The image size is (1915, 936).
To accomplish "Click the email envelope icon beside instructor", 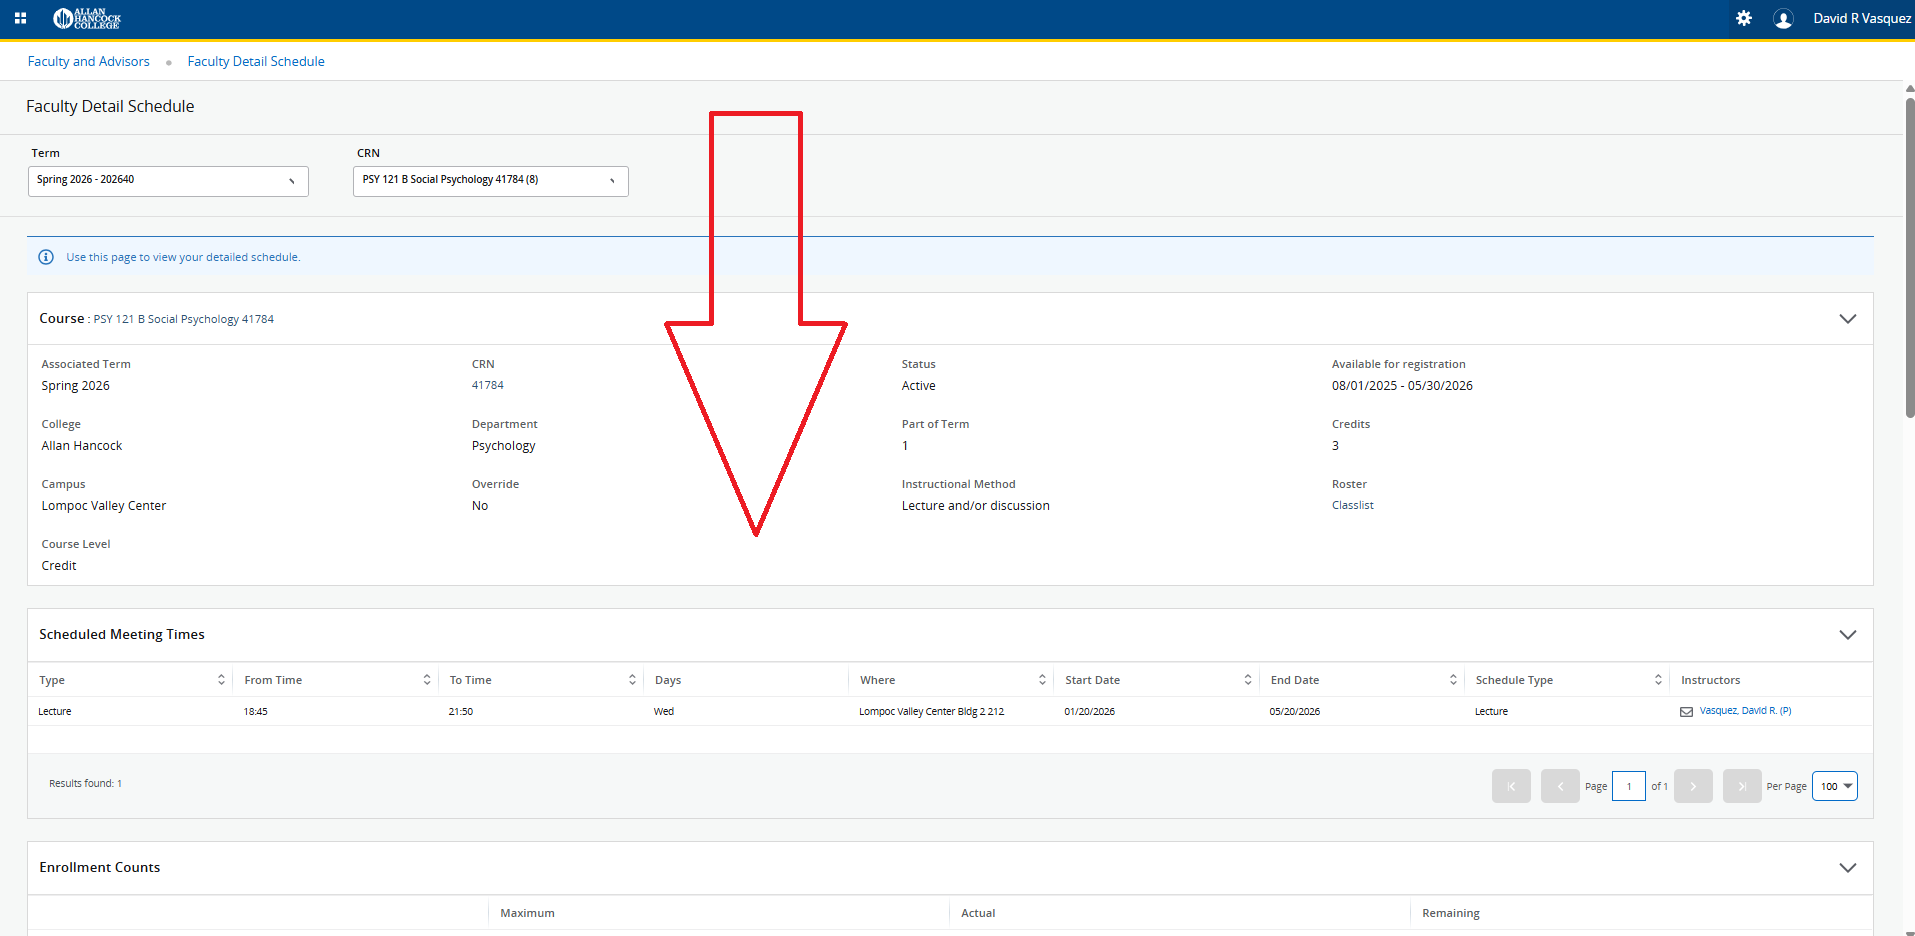I will click(x=1686, y=712).
